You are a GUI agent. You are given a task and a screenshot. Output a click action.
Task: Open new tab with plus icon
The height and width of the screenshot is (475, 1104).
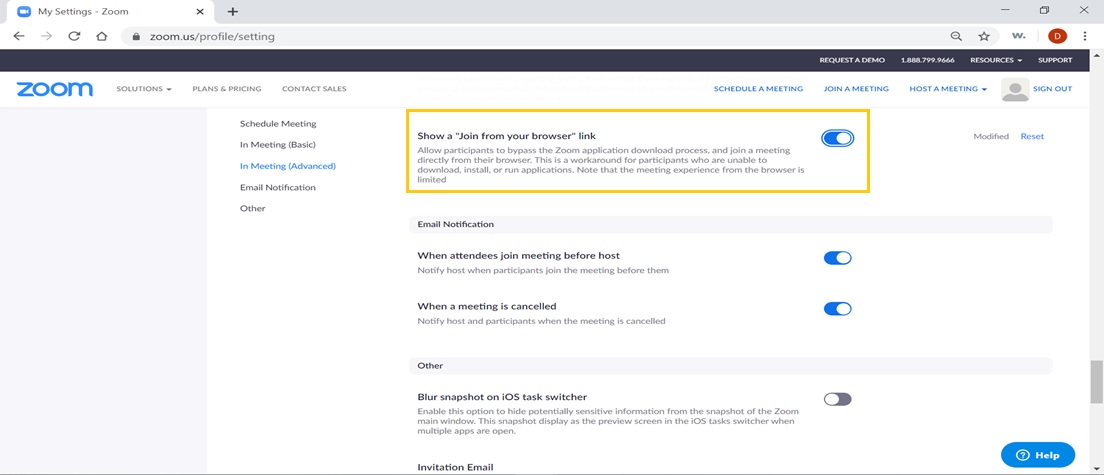(233, 11)
